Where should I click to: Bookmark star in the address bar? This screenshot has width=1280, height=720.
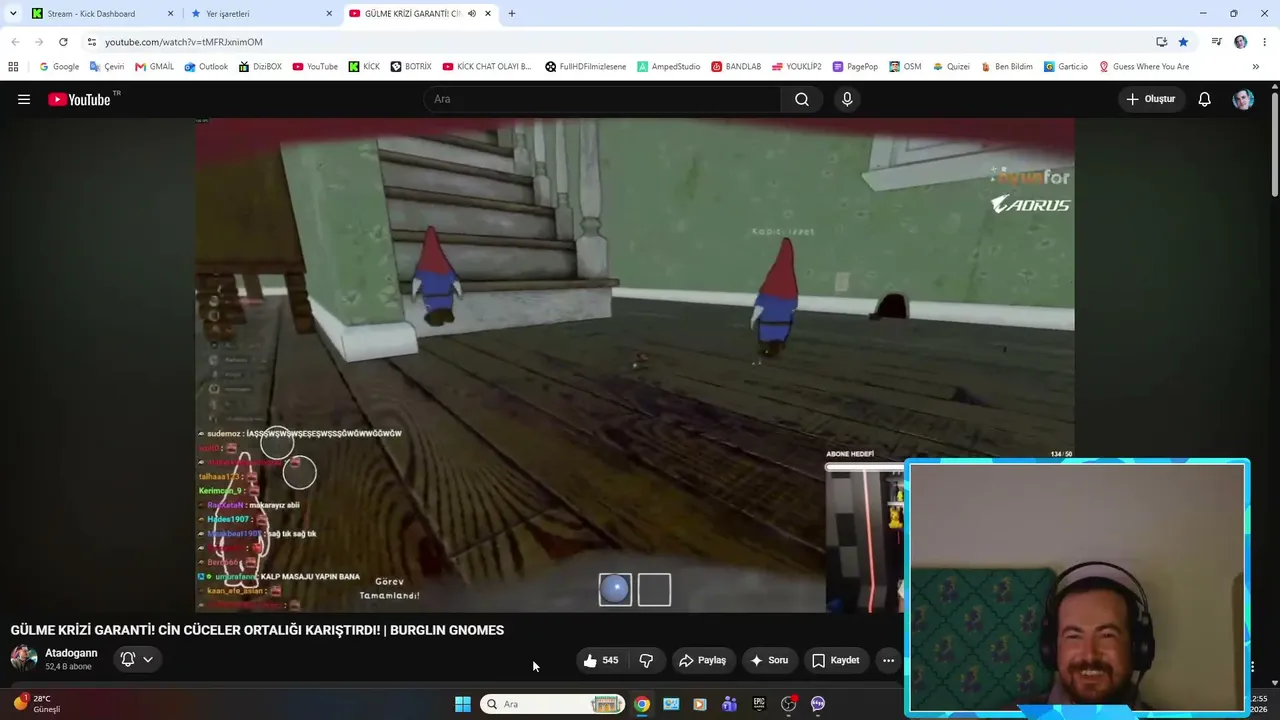tap(1183, 42)
